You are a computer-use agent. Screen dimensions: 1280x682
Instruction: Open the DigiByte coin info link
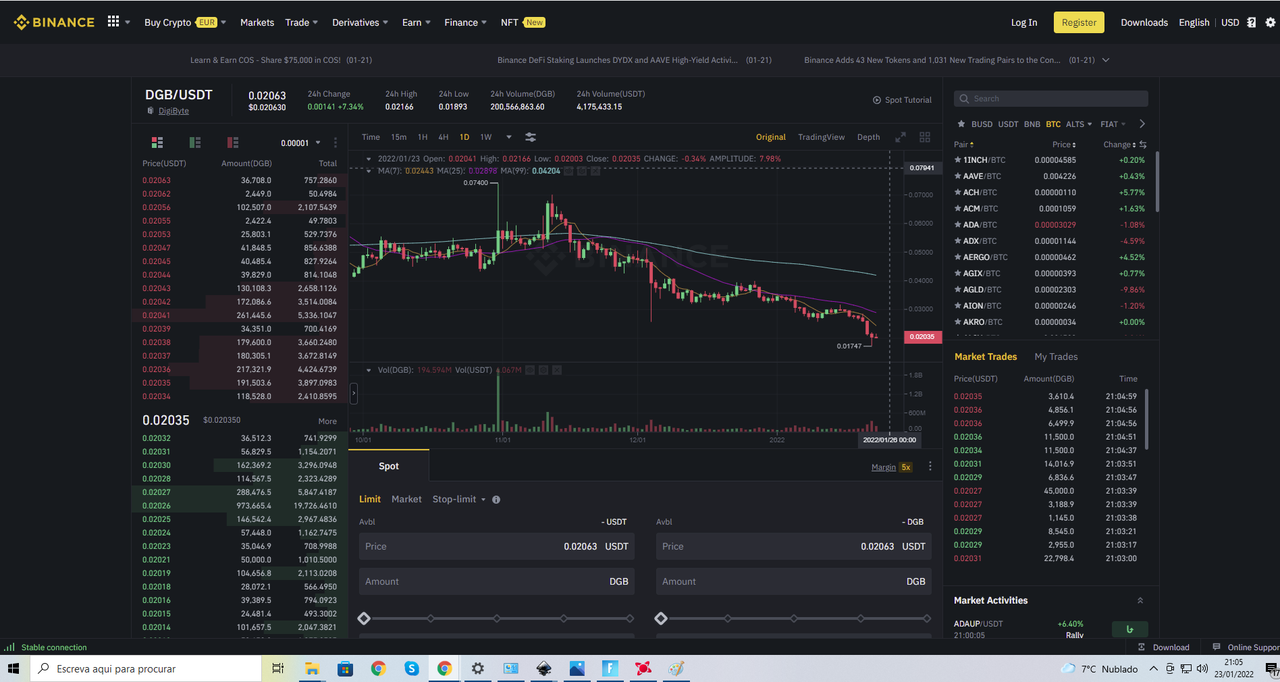click(173, 111)
